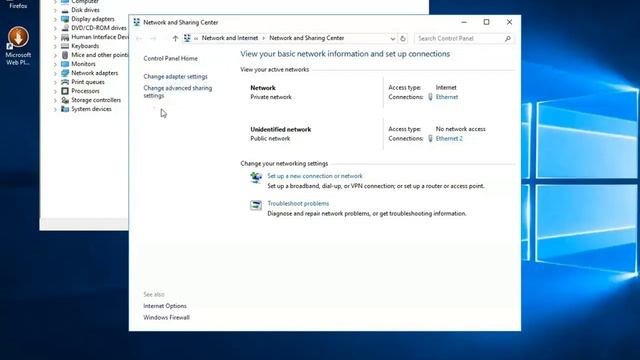Click Set up a new connection or network
The image size is (640, 360).
315,176
